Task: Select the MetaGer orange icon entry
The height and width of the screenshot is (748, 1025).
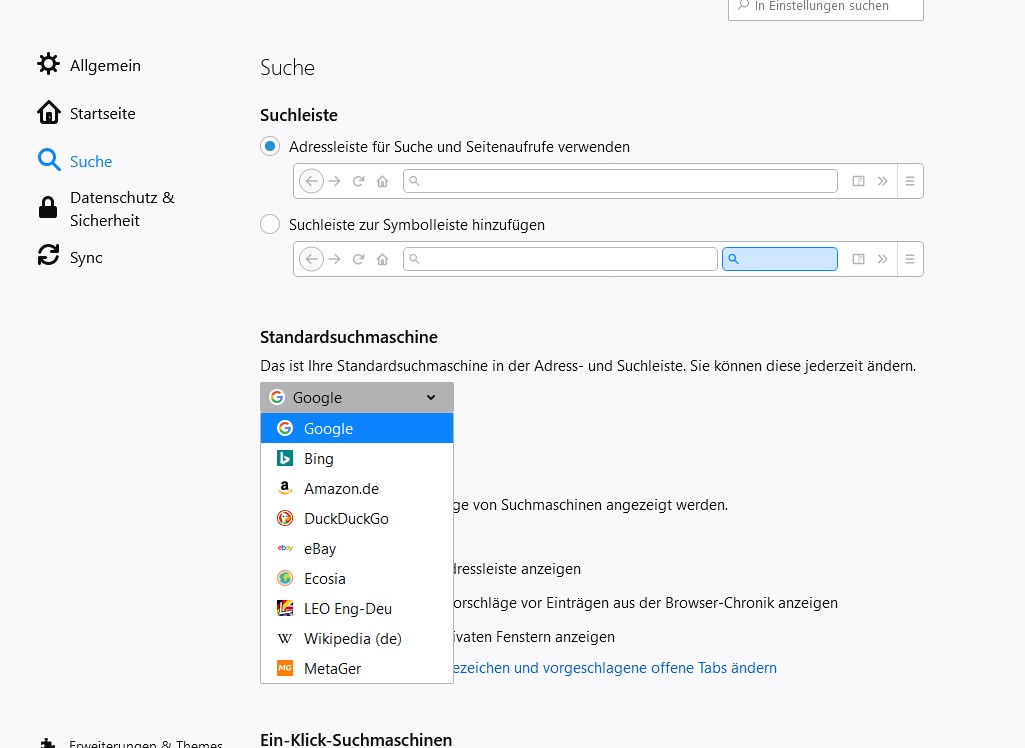Action: [x=285, y=668]
